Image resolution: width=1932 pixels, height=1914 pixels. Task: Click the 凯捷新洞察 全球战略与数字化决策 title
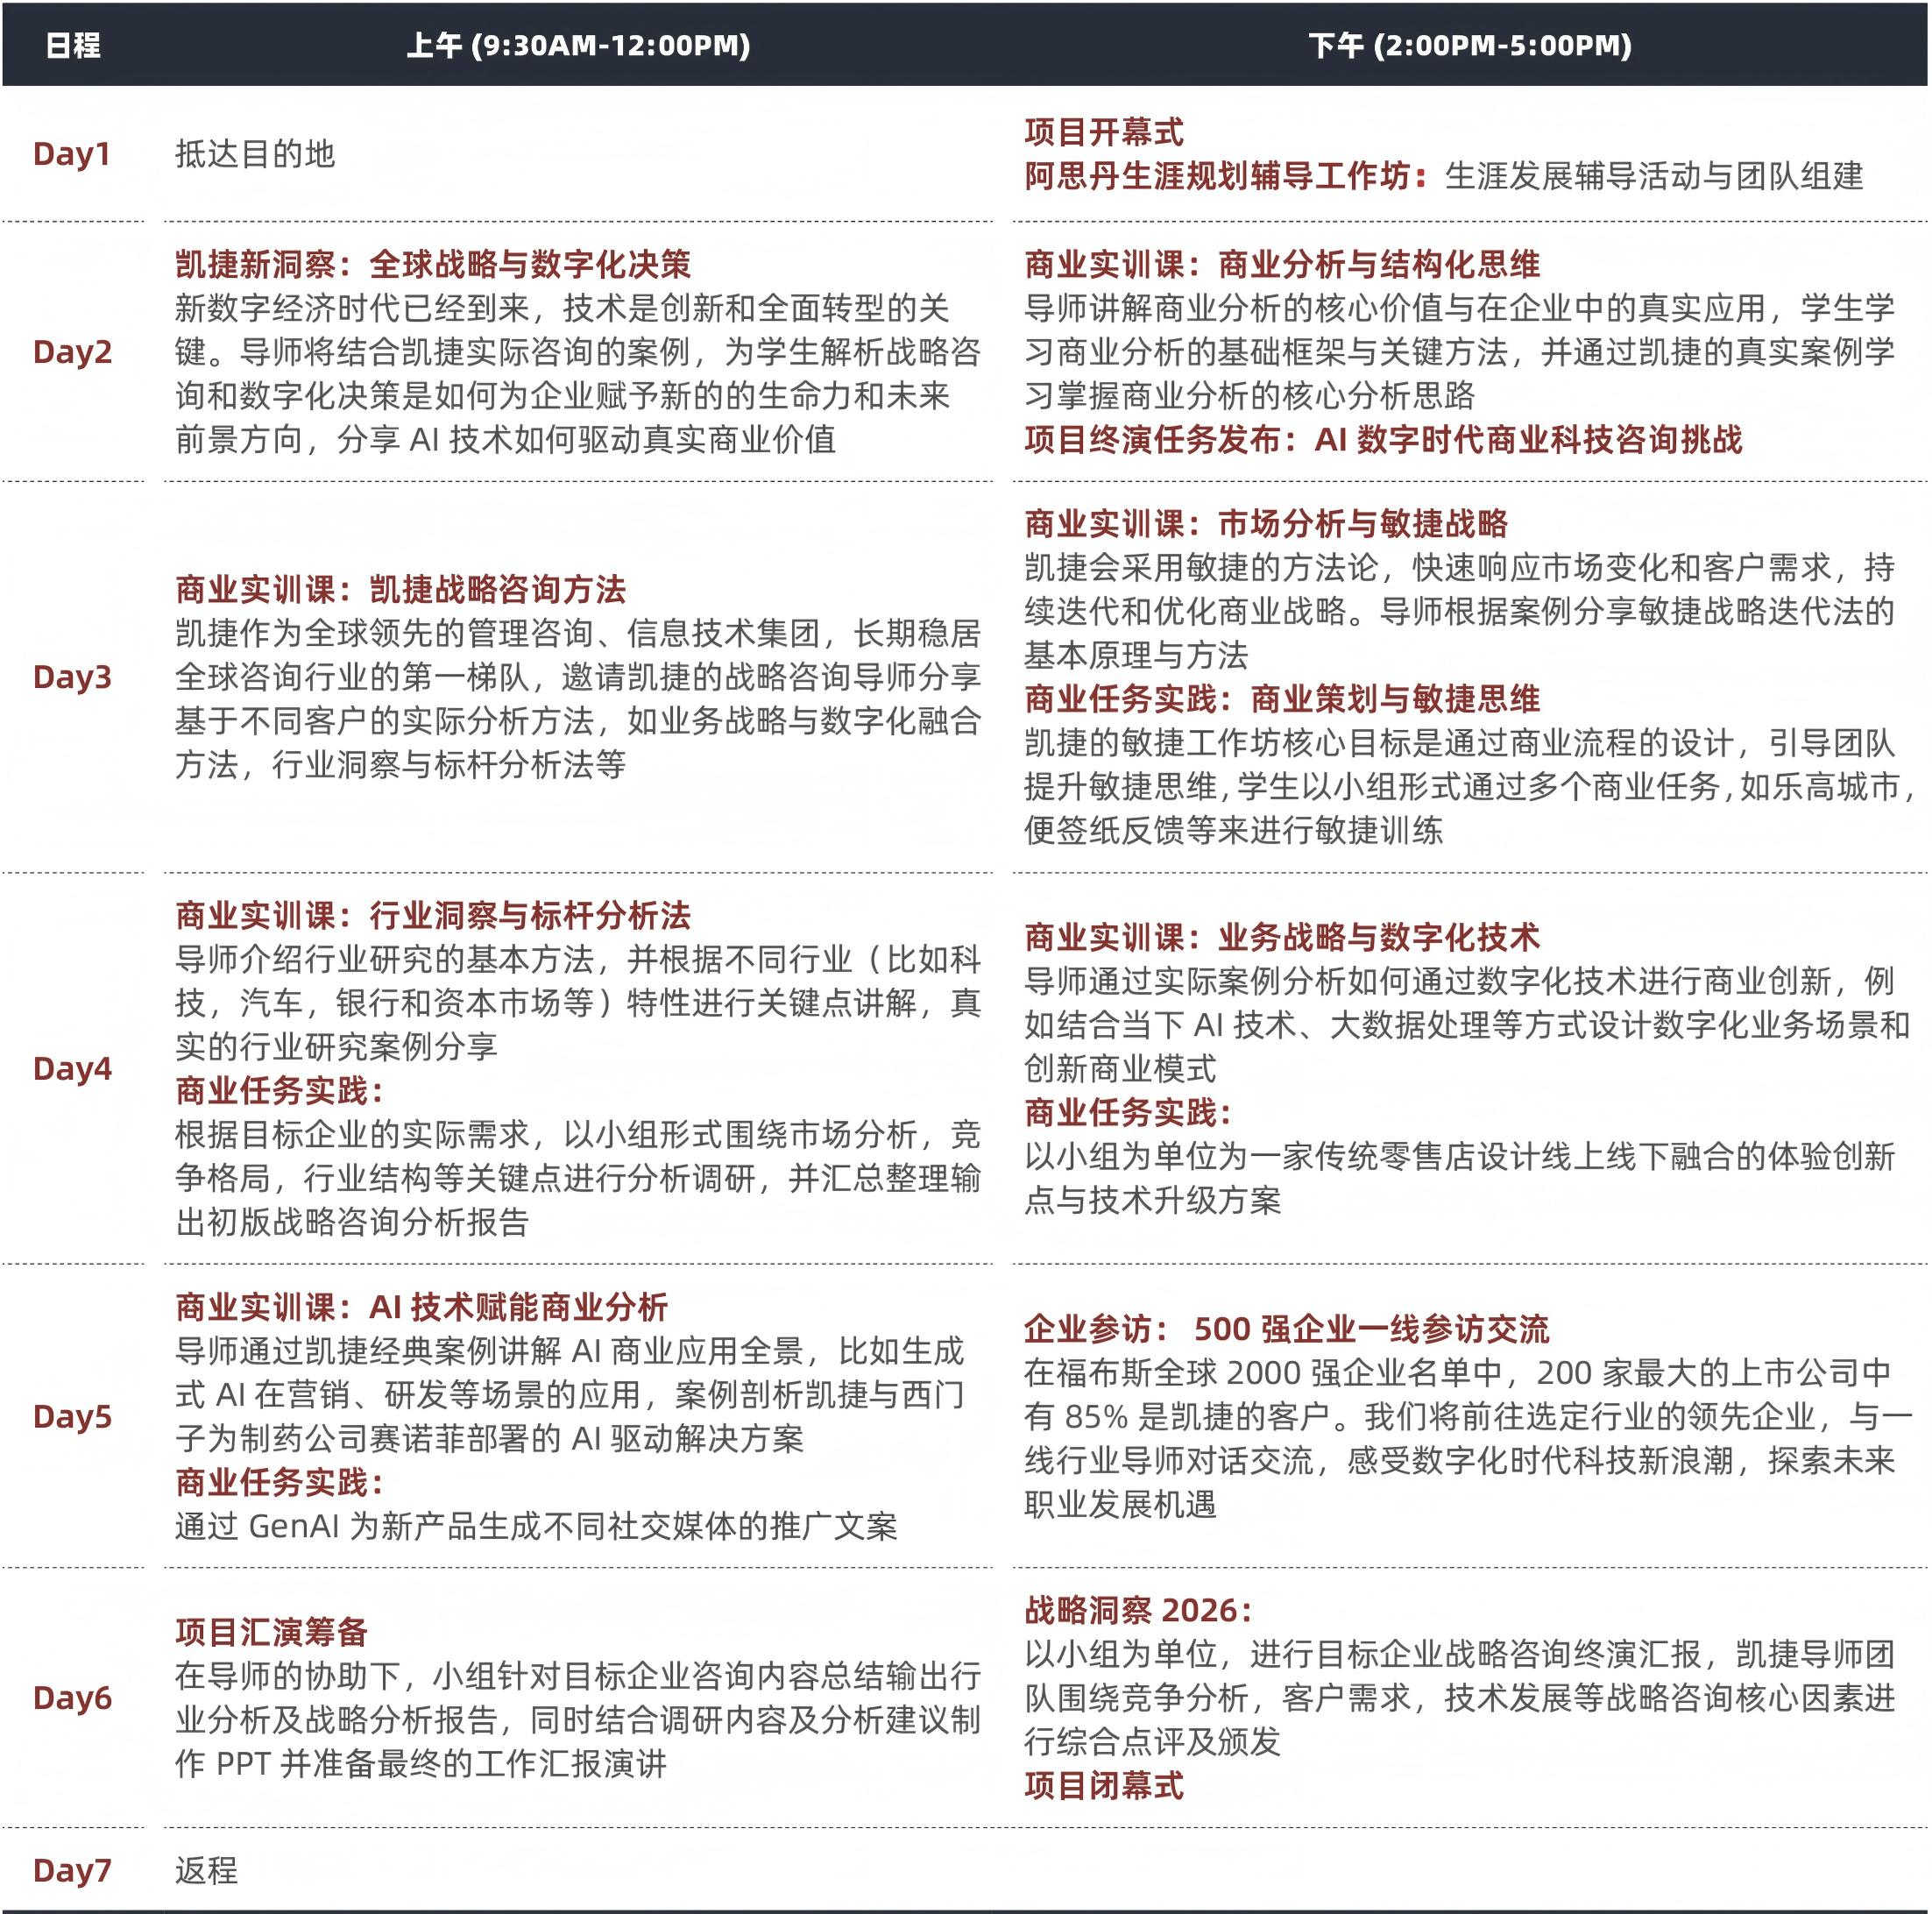point(433,265)
